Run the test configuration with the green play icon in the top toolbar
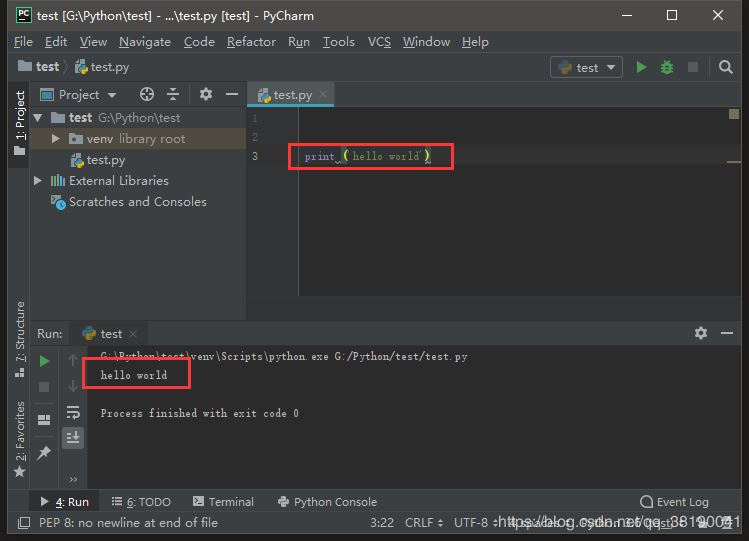Image resolution: width=749 pixels, height=541 pixels. [x=641, y=67]
